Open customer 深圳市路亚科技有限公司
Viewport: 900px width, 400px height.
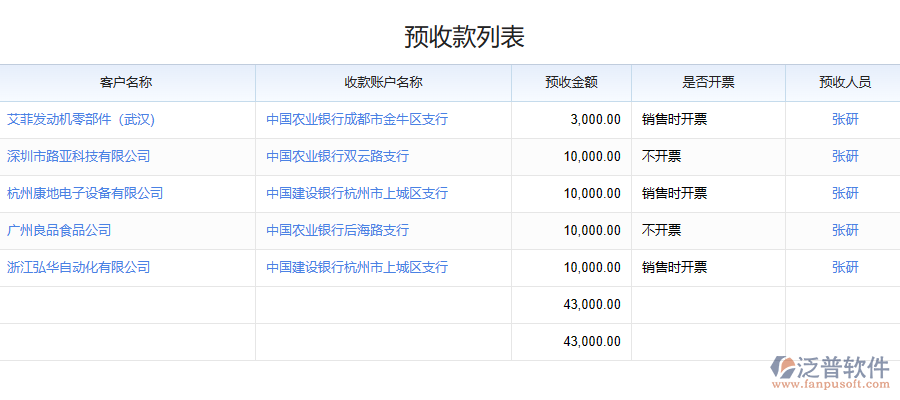(78, 157)
